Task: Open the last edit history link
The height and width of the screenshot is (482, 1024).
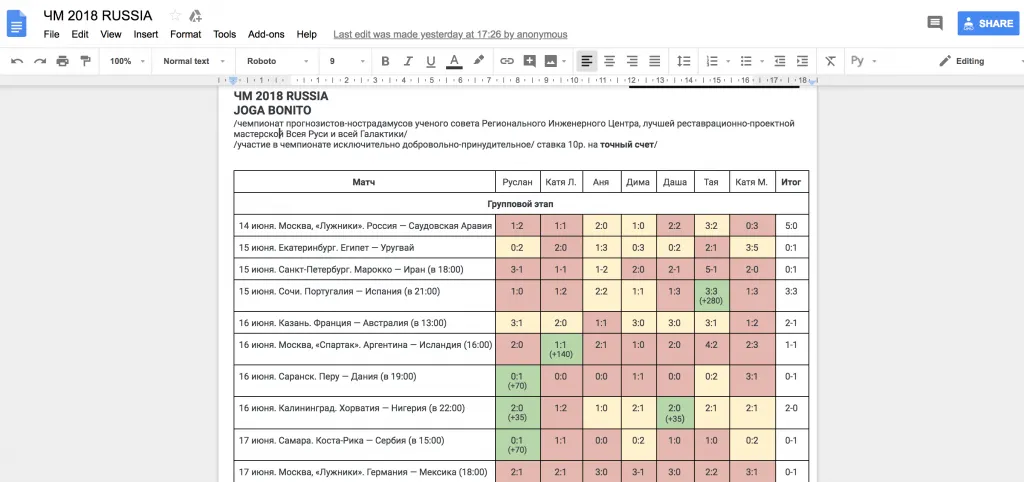Action: [449, 34]
